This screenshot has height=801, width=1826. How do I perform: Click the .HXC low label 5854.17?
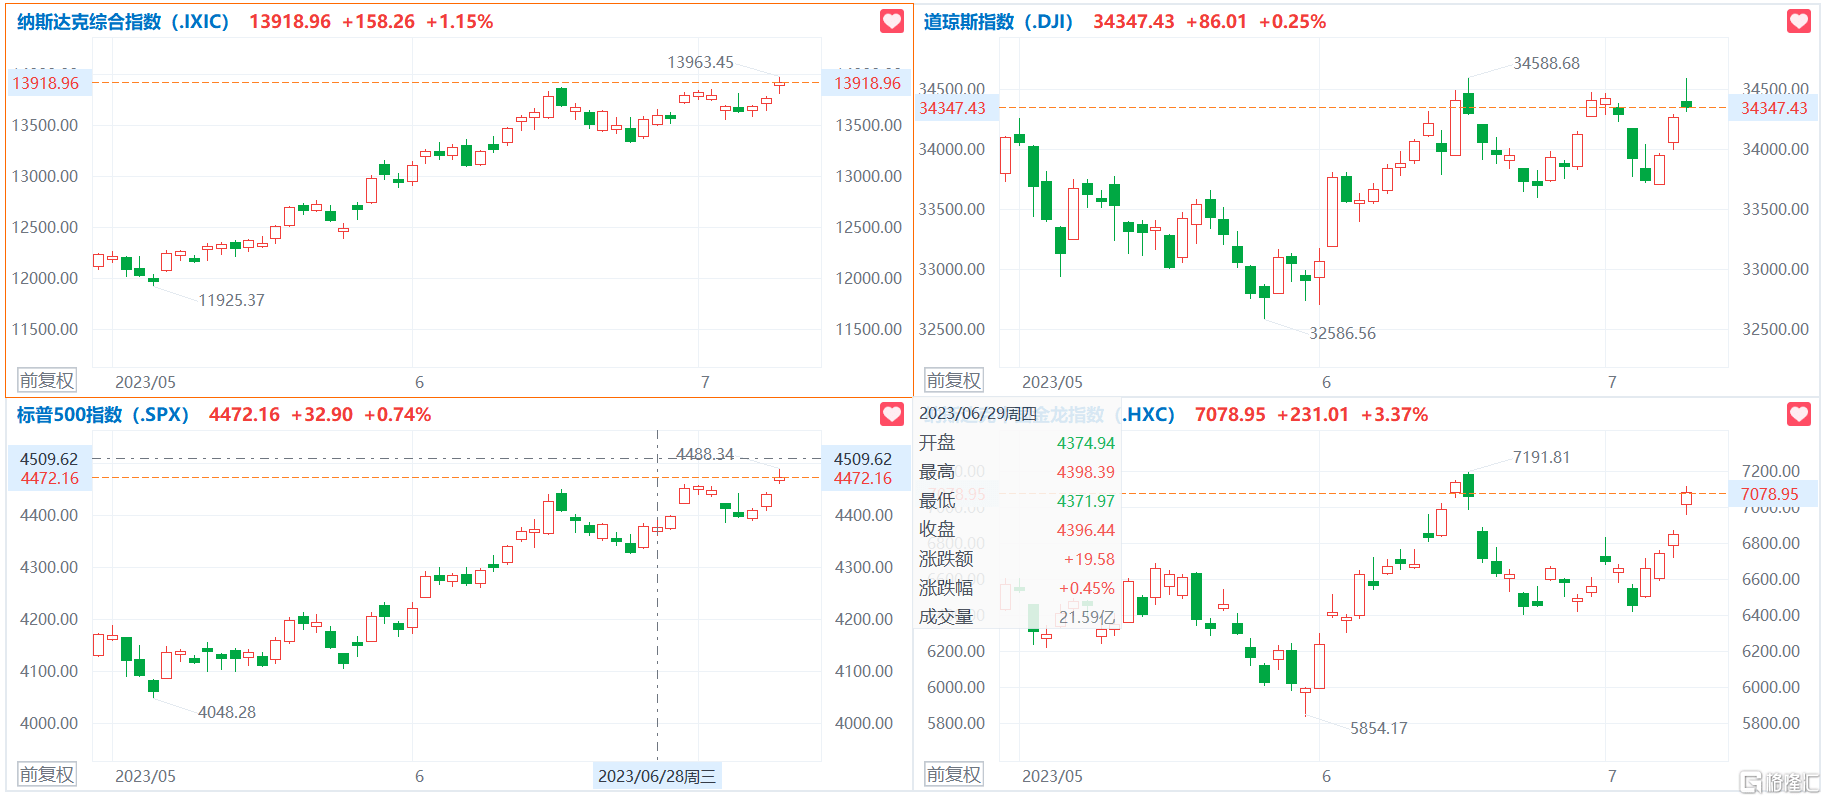(x=1379, y=728)
